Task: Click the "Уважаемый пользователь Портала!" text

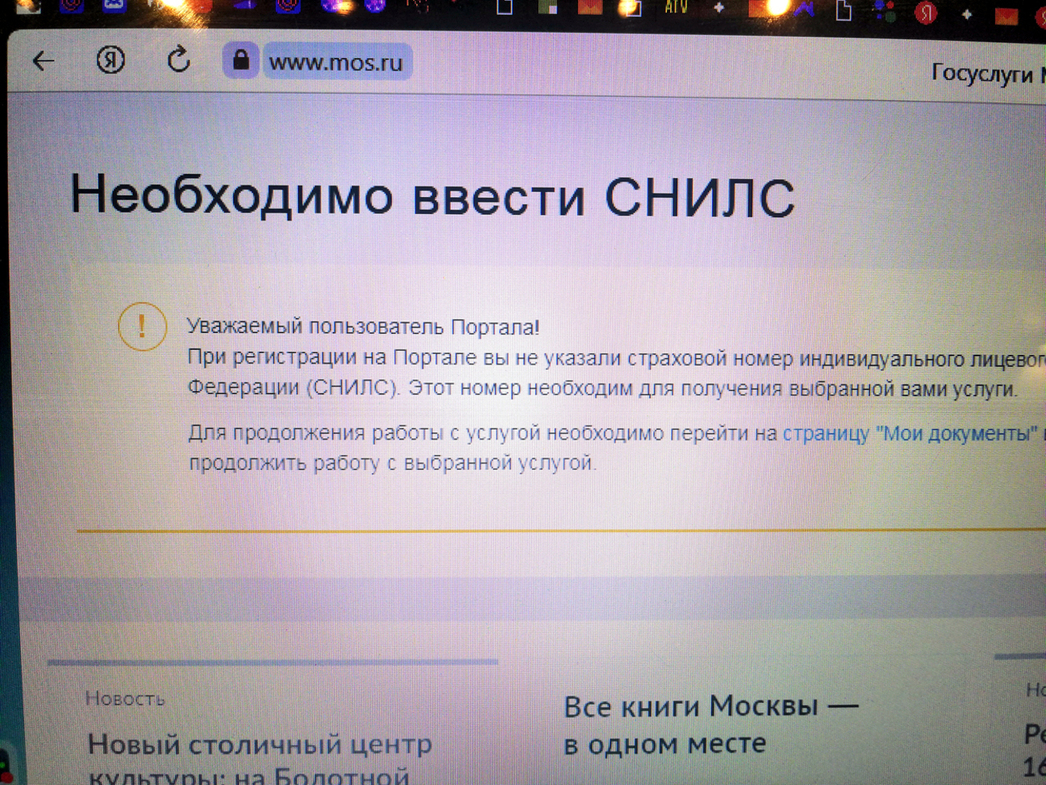Action: coord(362,327)
